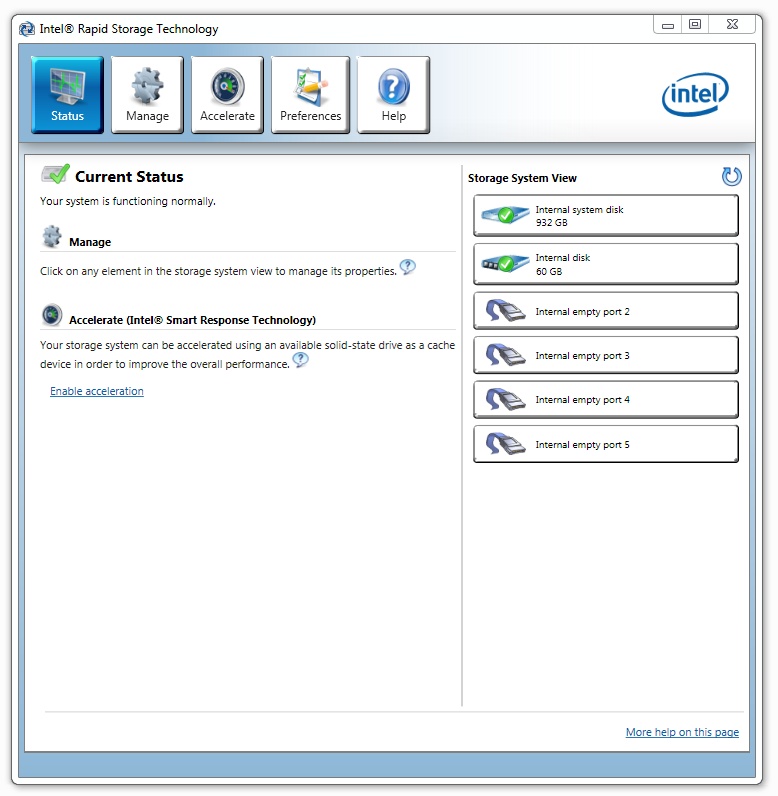
Task: Click the 'Accelerate (Intel® Smart Response Technology)' heading
Action: tap(192, 320)
